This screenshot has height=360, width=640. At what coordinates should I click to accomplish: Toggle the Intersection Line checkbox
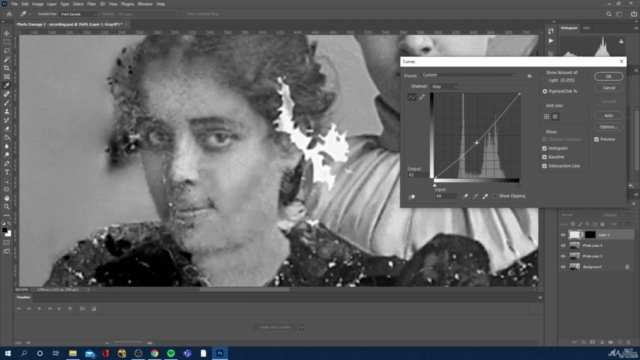tap(544, 166)
